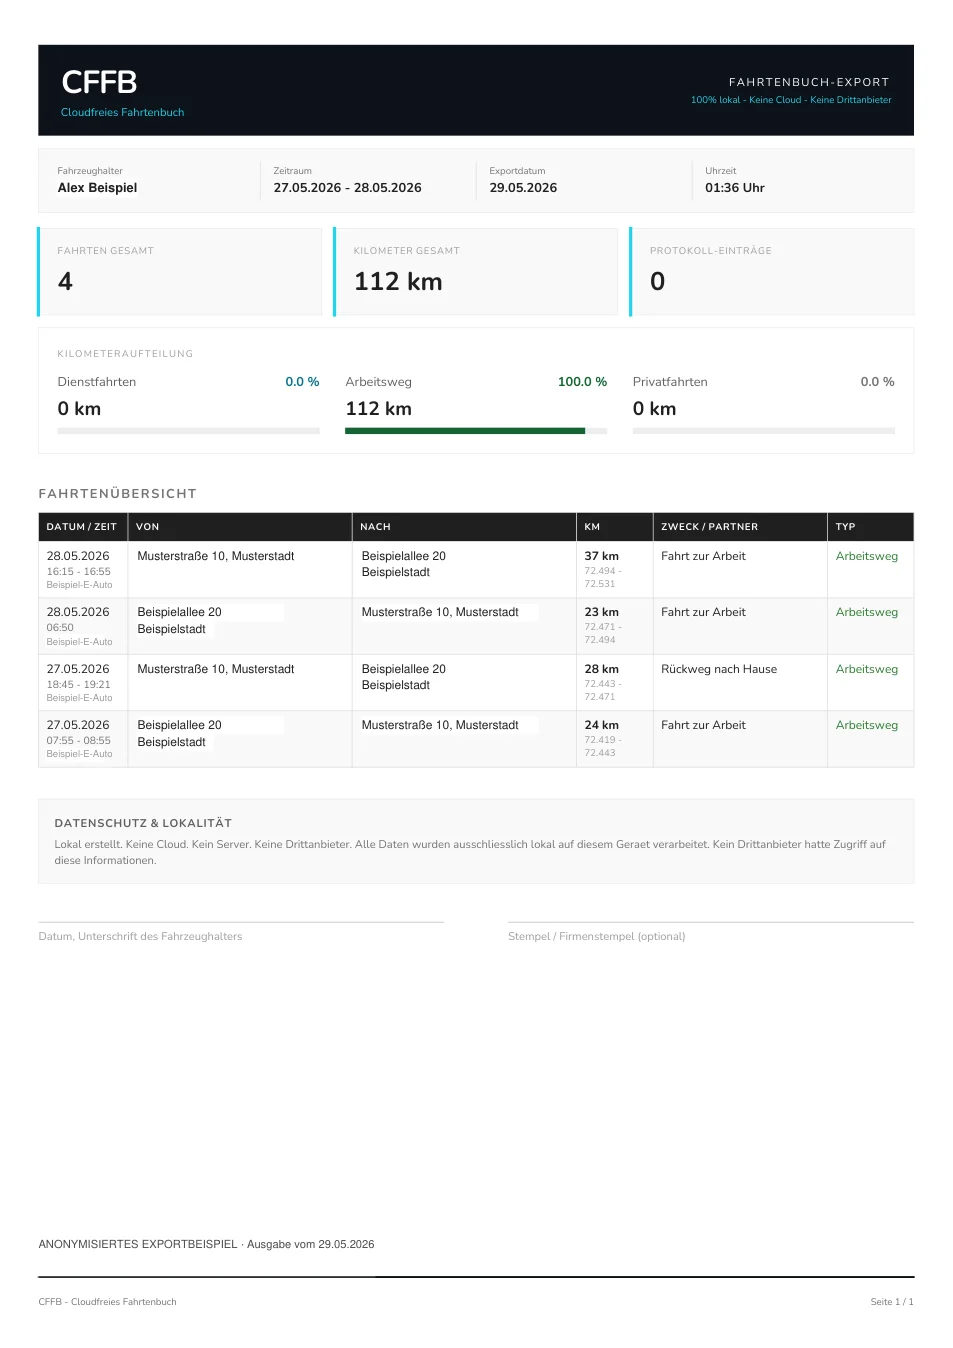The width and height of the screenshot is (953, 1348).
Task: Click the trip time '18:45 - 19:21'
Action: 78,685
